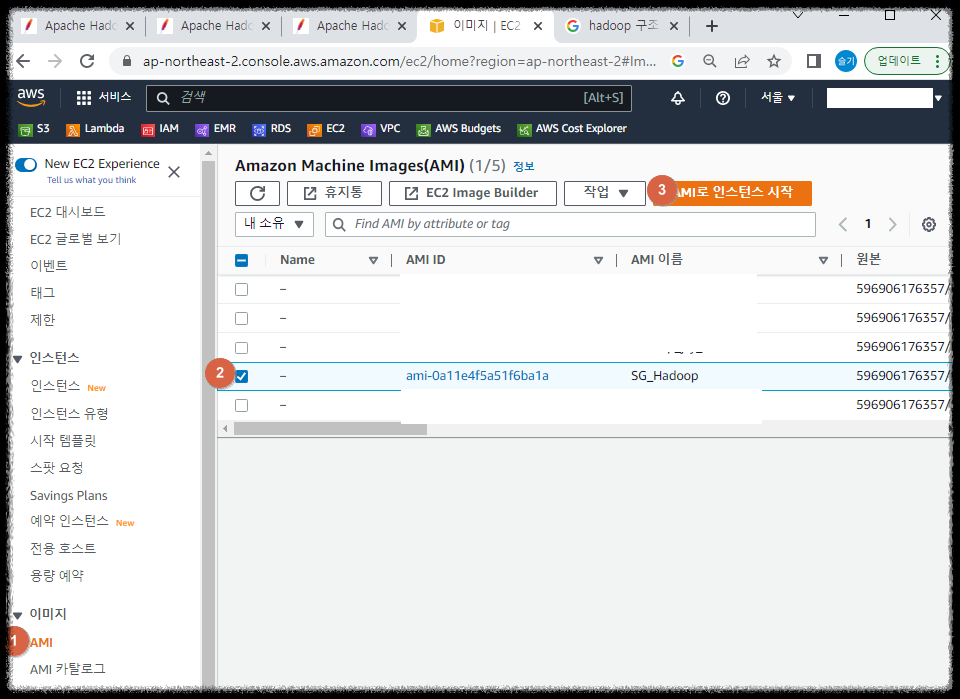960x699 pixels.
Task: Open EC2 대시보드 in sidebar
Action: [x=67, y=212]
